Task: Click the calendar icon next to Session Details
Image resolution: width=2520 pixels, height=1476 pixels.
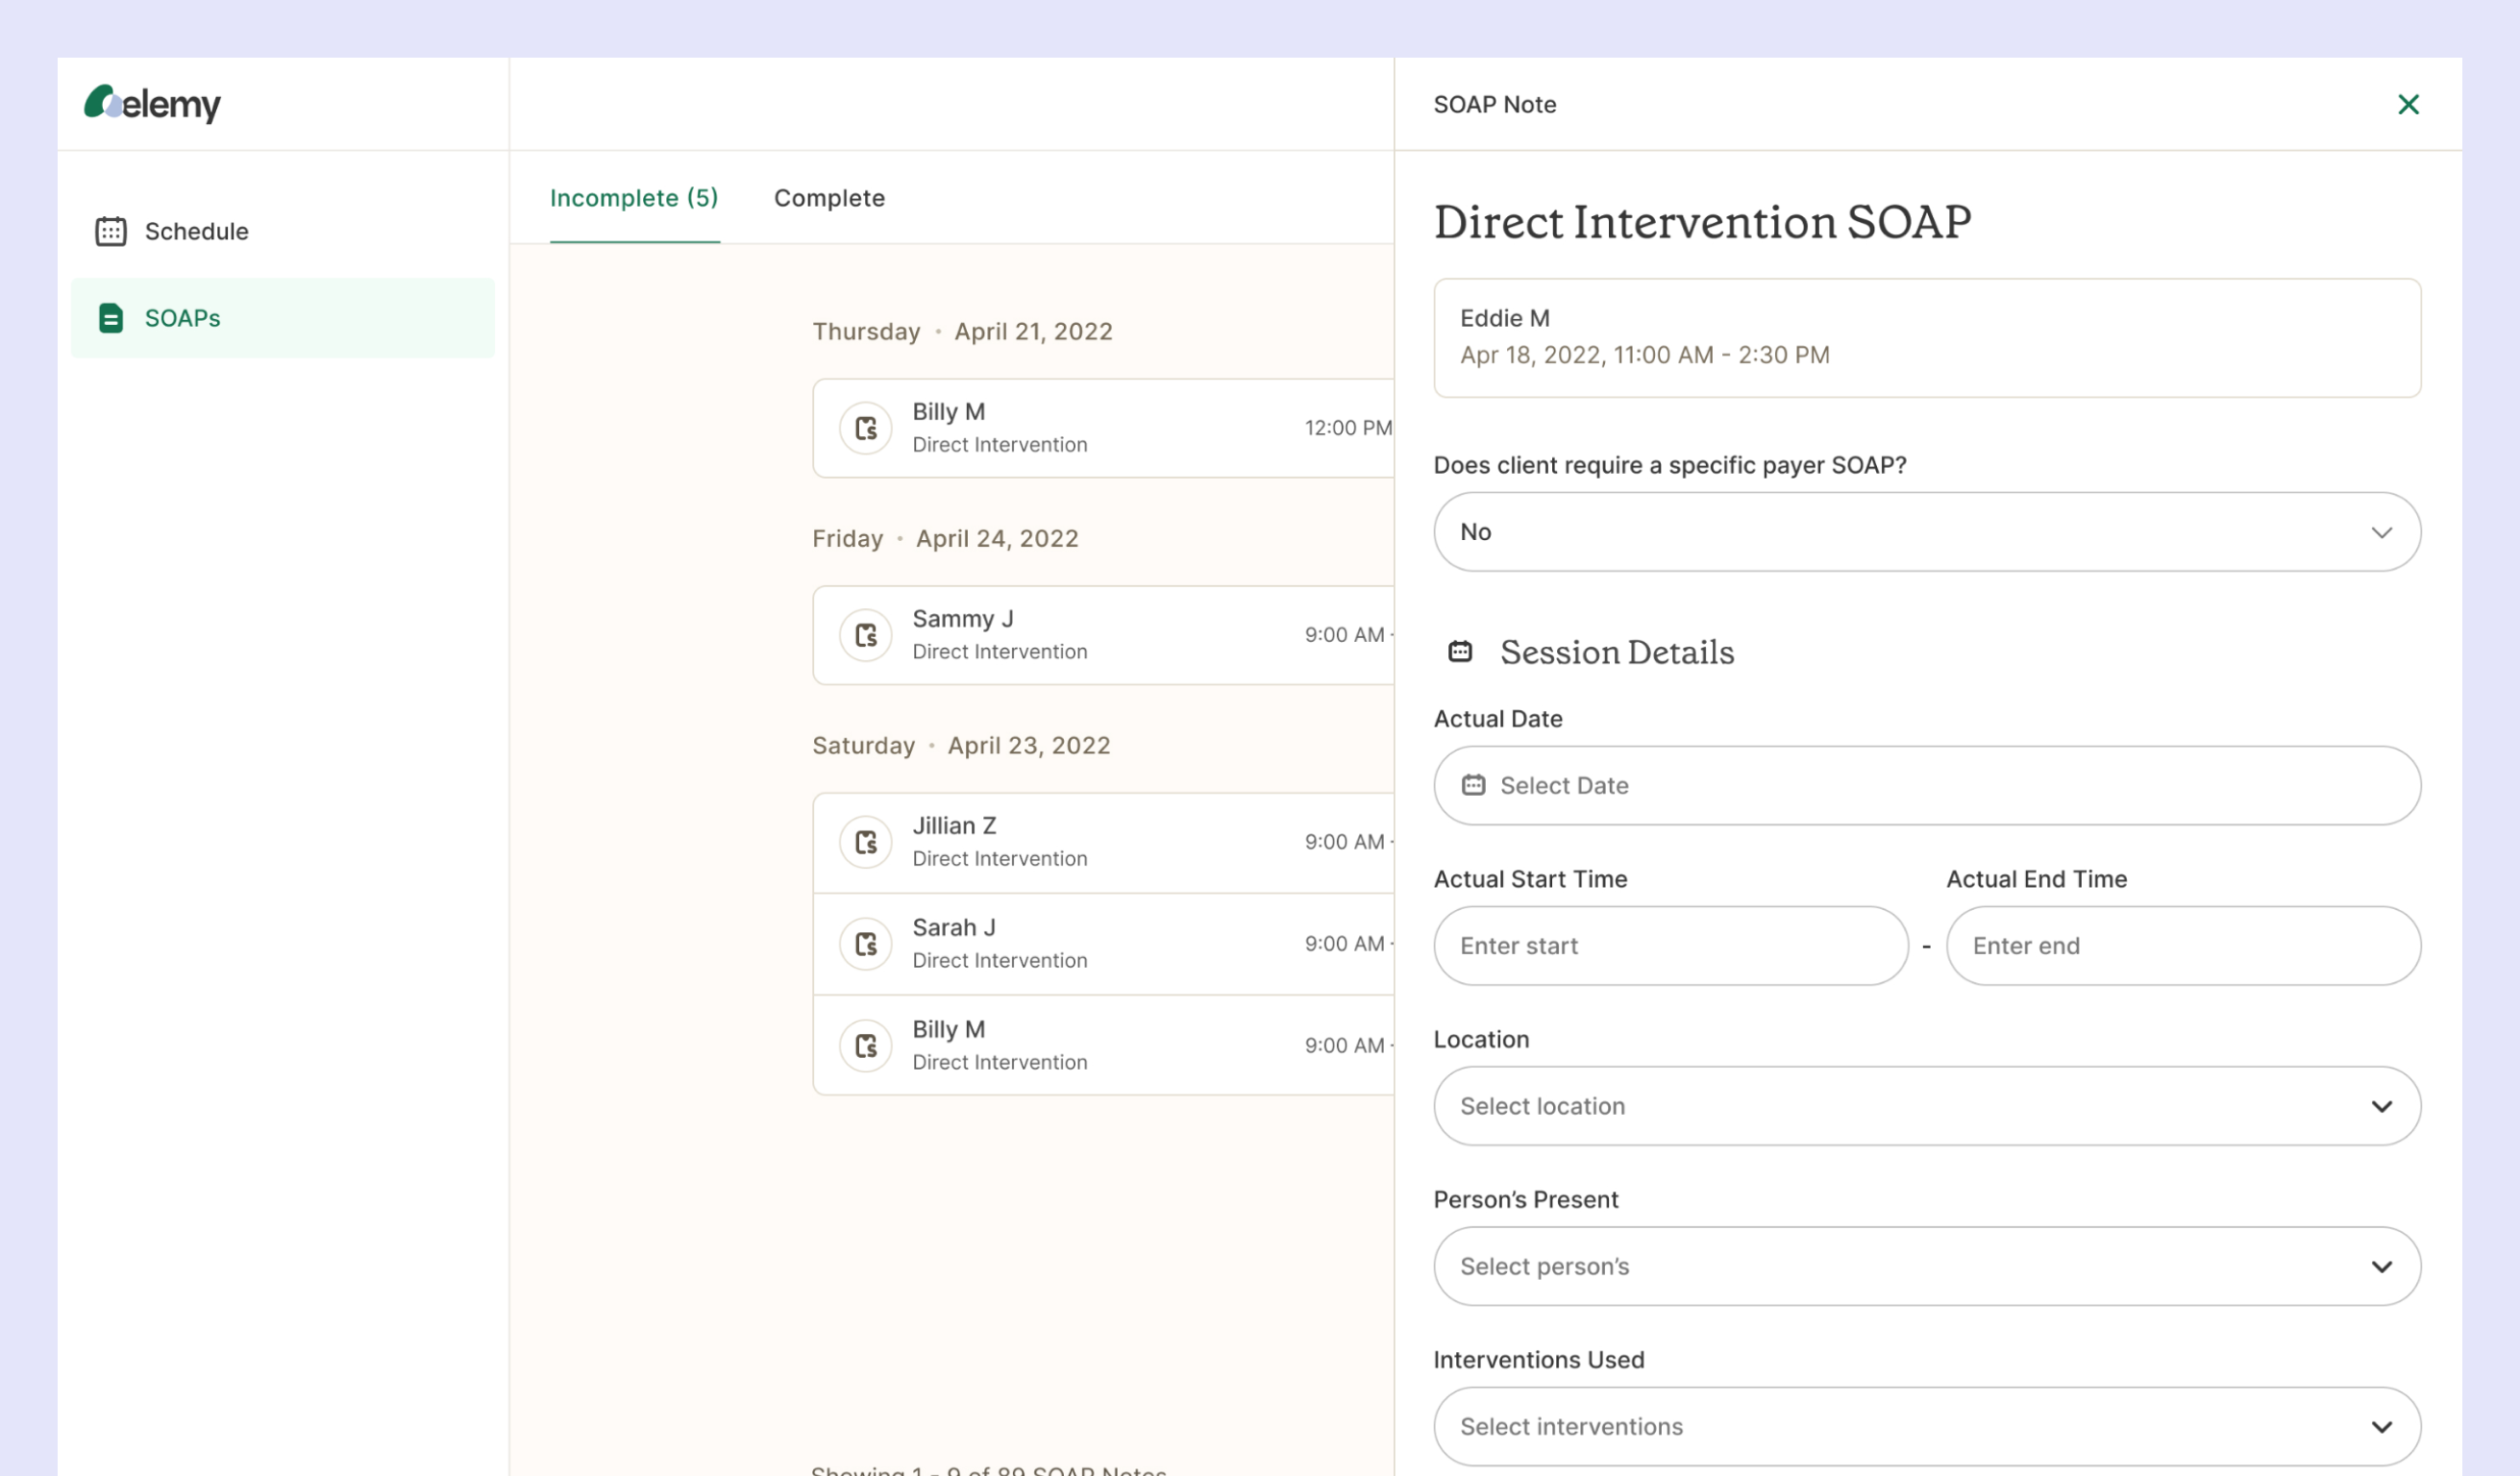Action: 1460,652
